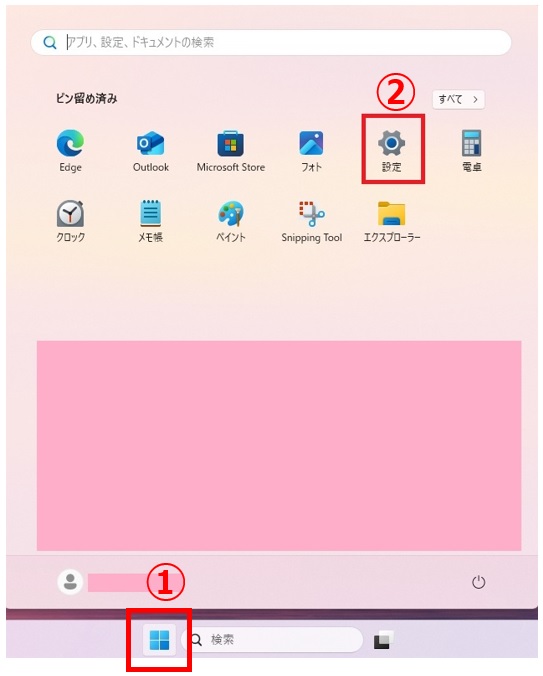Launch the ペイント paint app
Image resolution: width=543 pixels, height=676 pixels.
[x=231, y=221]
